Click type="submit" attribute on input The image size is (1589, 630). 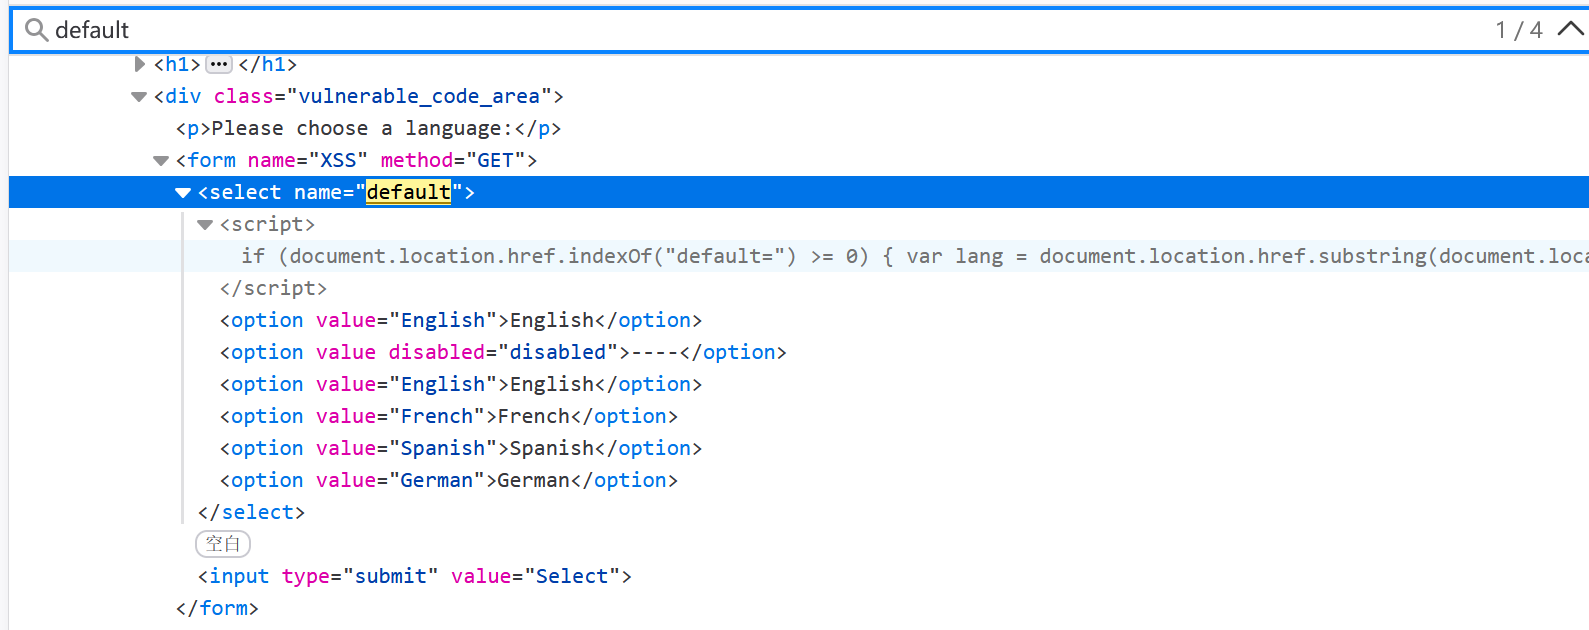point(360,576)
